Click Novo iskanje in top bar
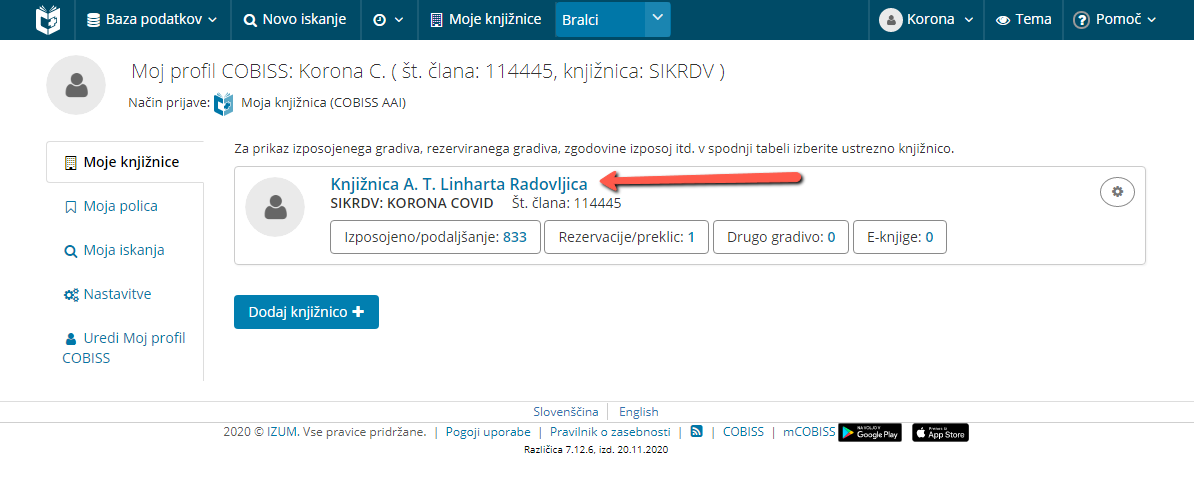 [295, 20]
